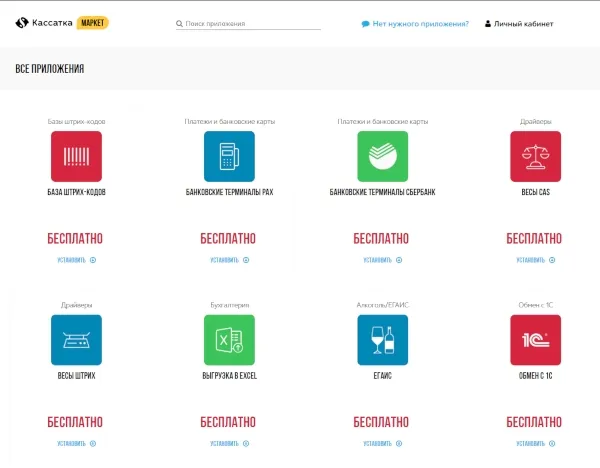Click the Все приложения heading

click(50, 69)
